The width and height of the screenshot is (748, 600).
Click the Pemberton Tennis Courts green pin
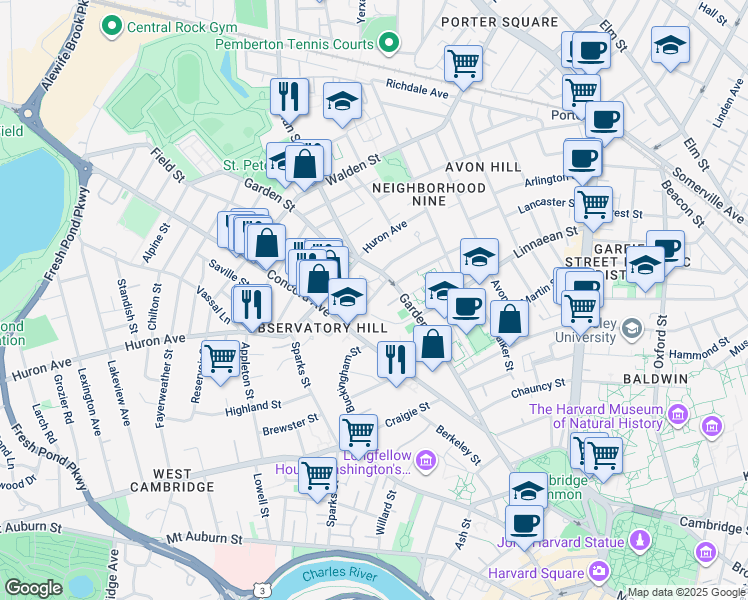(389, 43)
